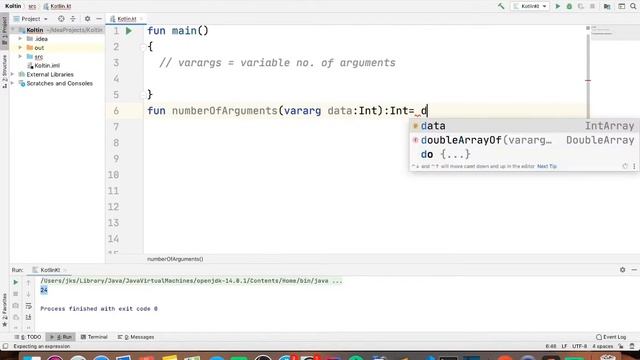Click Koltin in the navigation breadcrumb
Image resolution: width=640 pixels, height=360 pixels.
pos(13,6)
